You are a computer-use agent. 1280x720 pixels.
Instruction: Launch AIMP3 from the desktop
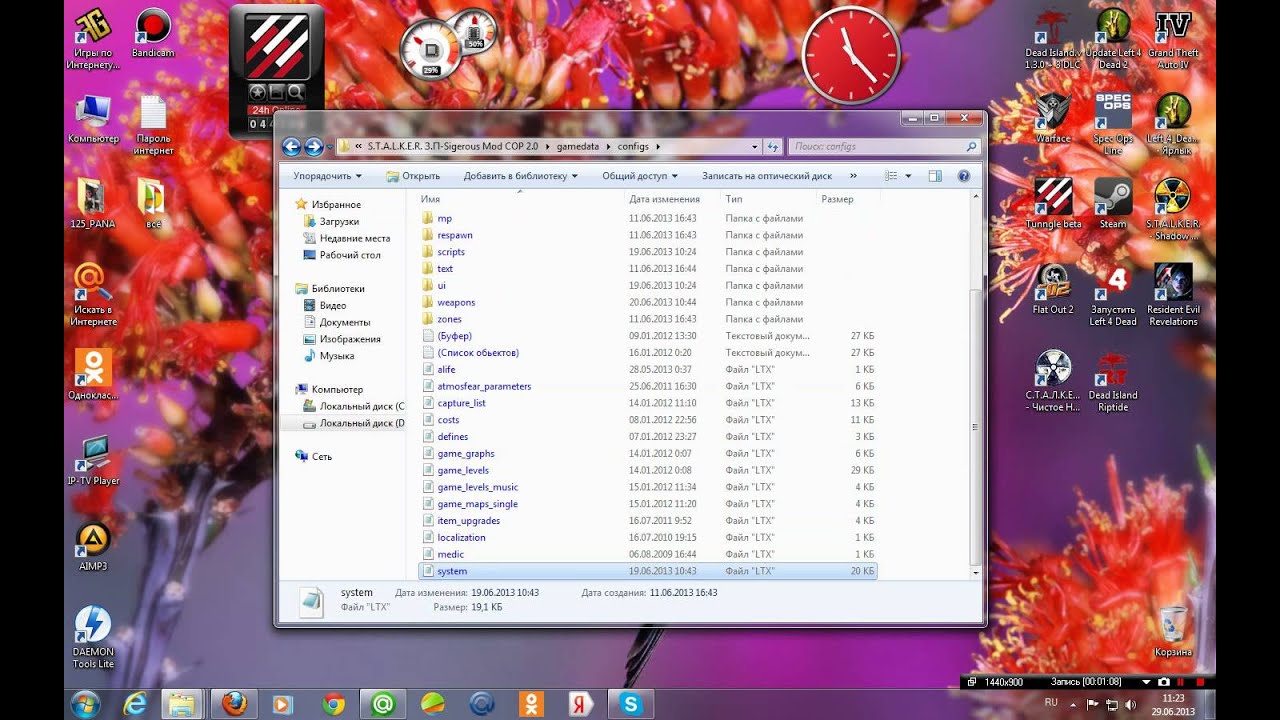point(93,546)
